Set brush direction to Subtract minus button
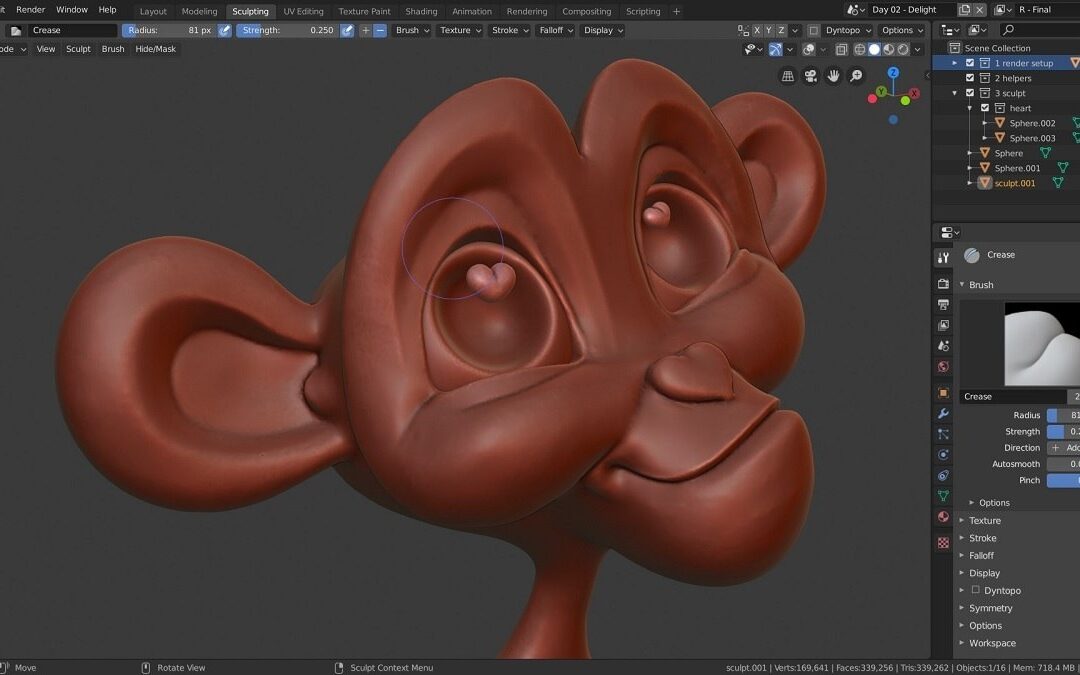Image resolution: width=1080 pixels, height=675 pixels. click(x=380, y=30)
